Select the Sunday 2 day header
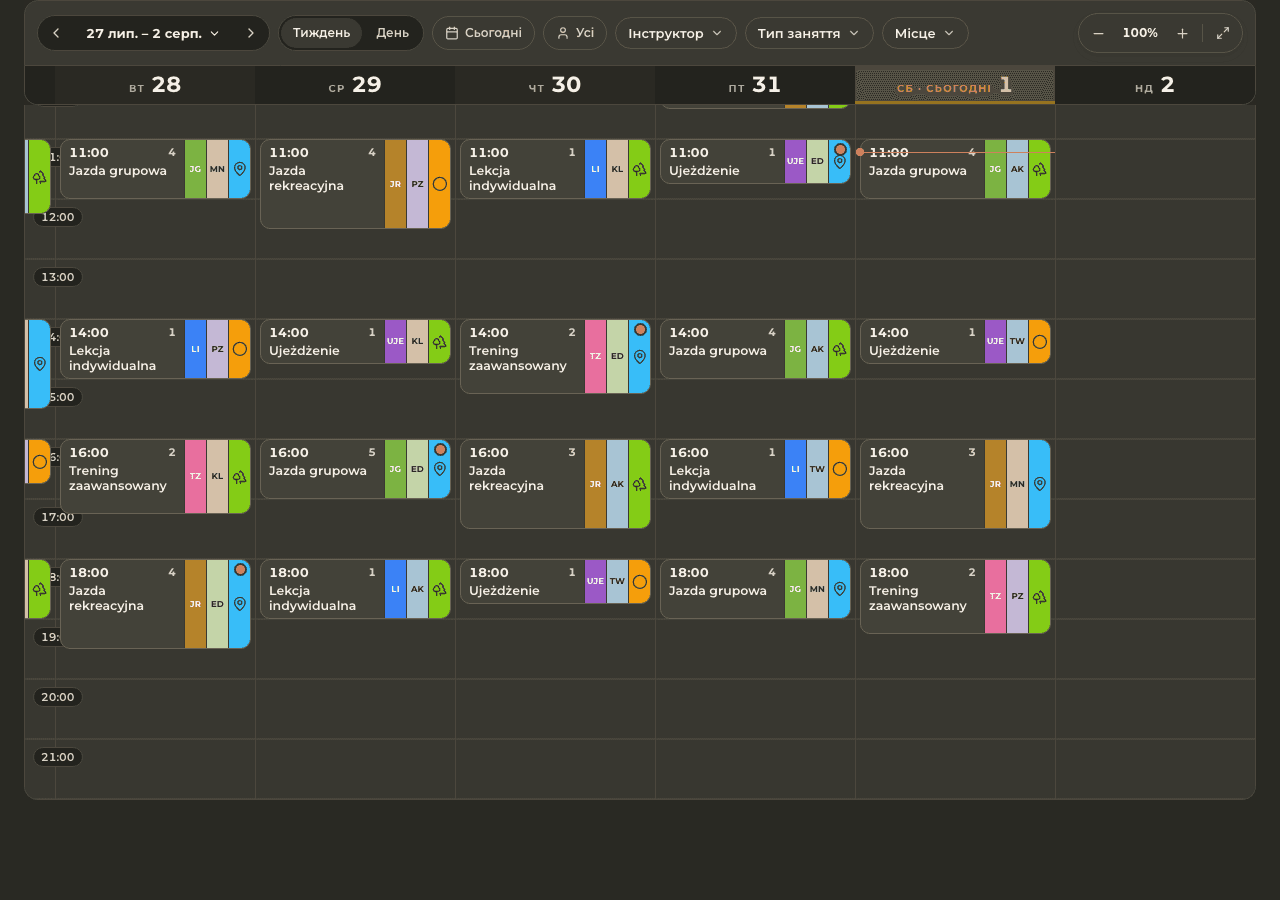This screenshot has height=900, width=1280. [x=1155, y=85]
